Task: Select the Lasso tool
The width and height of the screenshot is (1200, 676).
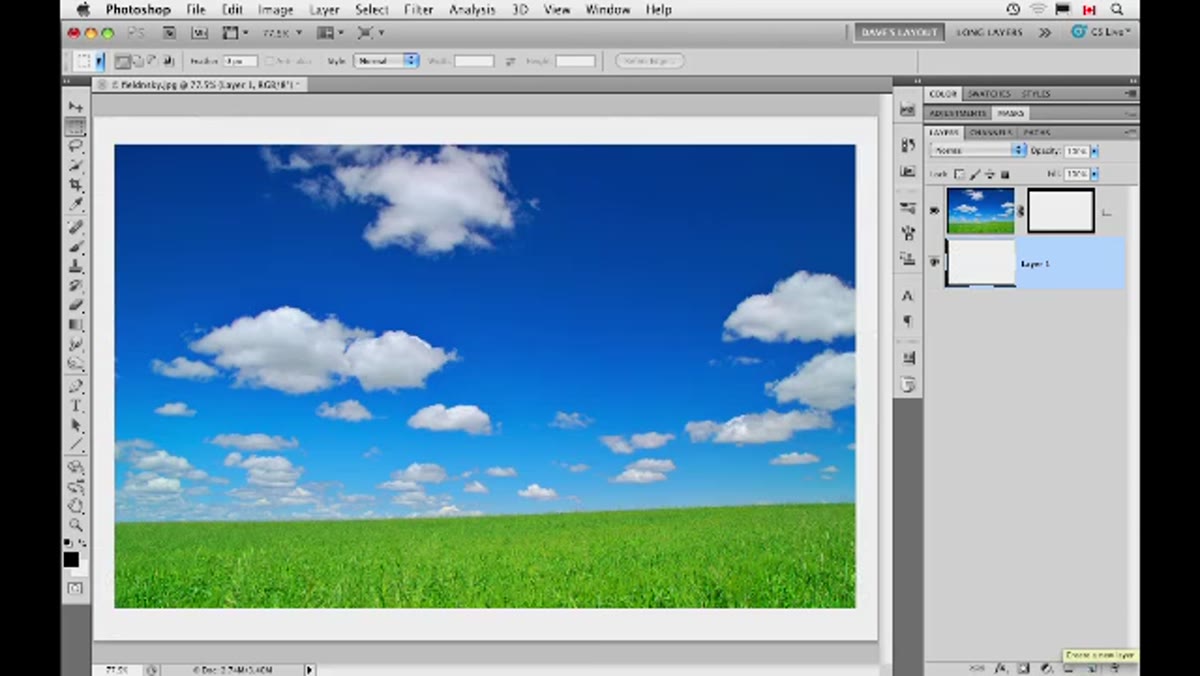Action: (76, 146)
